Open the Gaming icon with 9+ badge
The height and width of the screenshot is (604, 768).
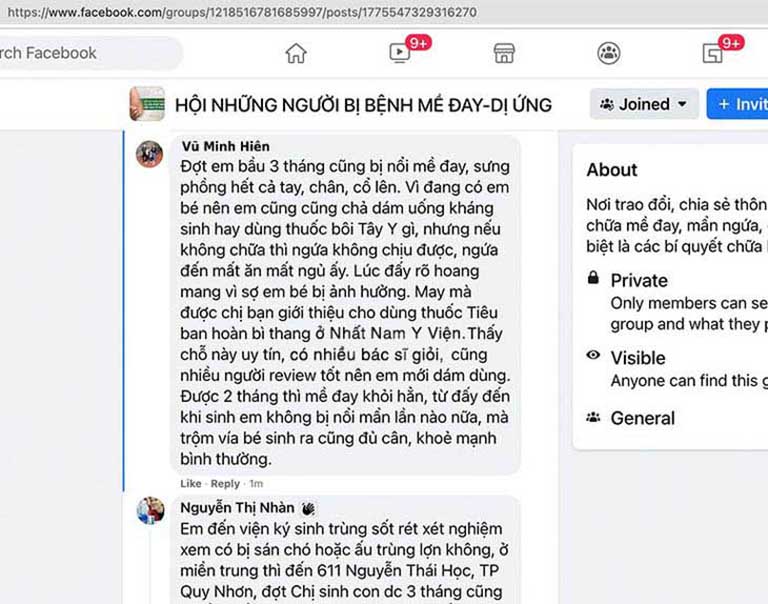tap(712, 53)
